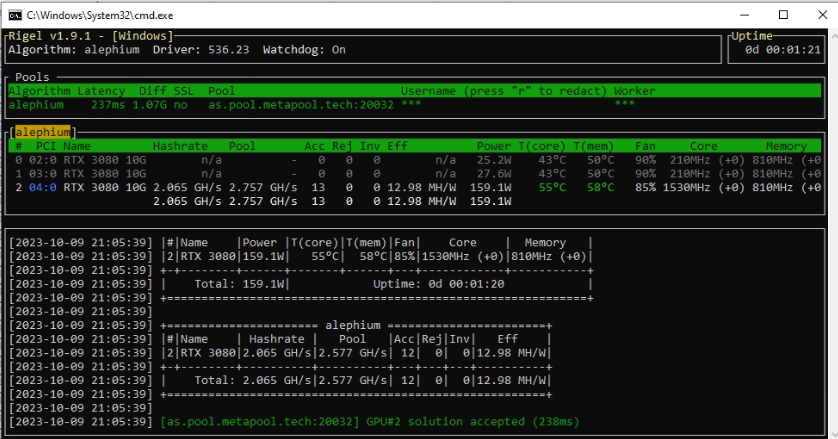Click GPU 0 row PCI '02:0'
838x439 pixels.
pyautogui.click(x=43, y=160)
